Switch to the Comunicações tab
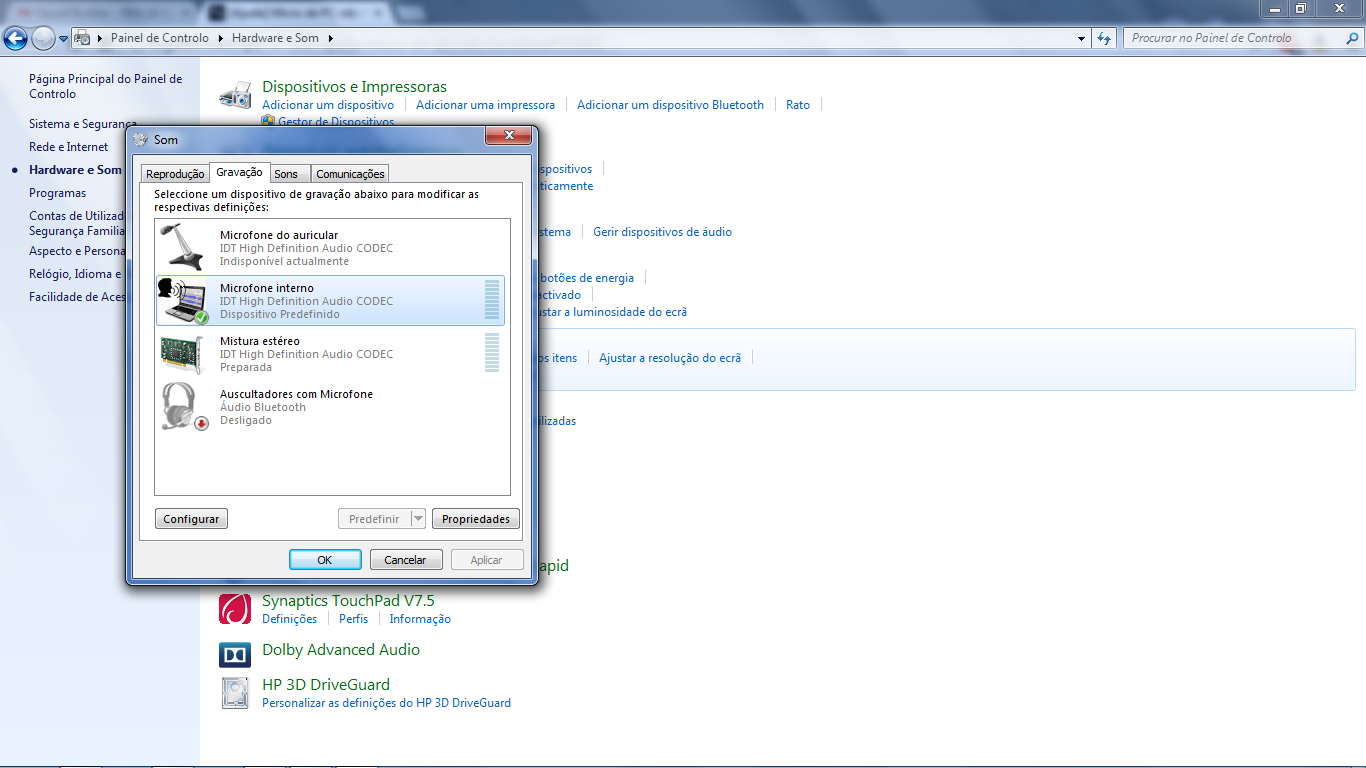 (x=350, y=174)
